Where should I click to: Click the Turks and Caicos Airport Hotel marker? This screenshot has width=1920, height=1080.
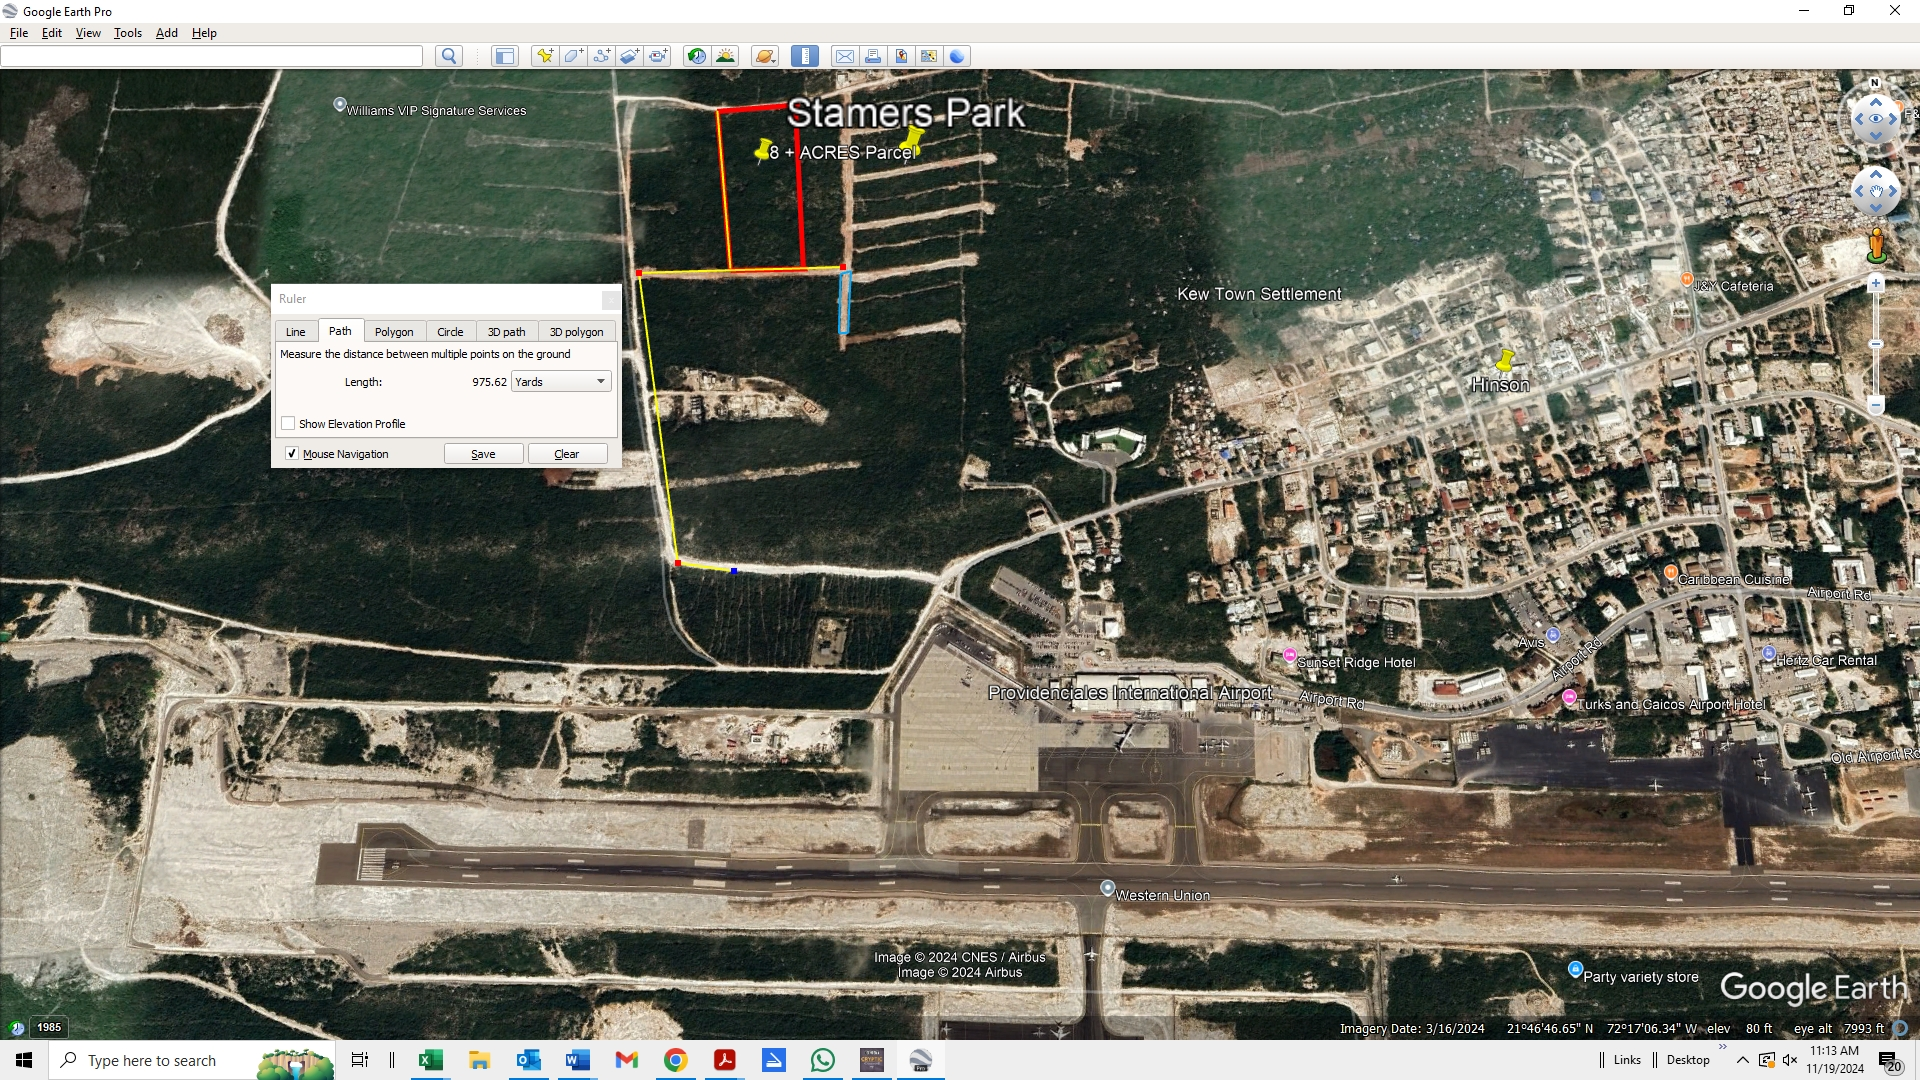1569,697
